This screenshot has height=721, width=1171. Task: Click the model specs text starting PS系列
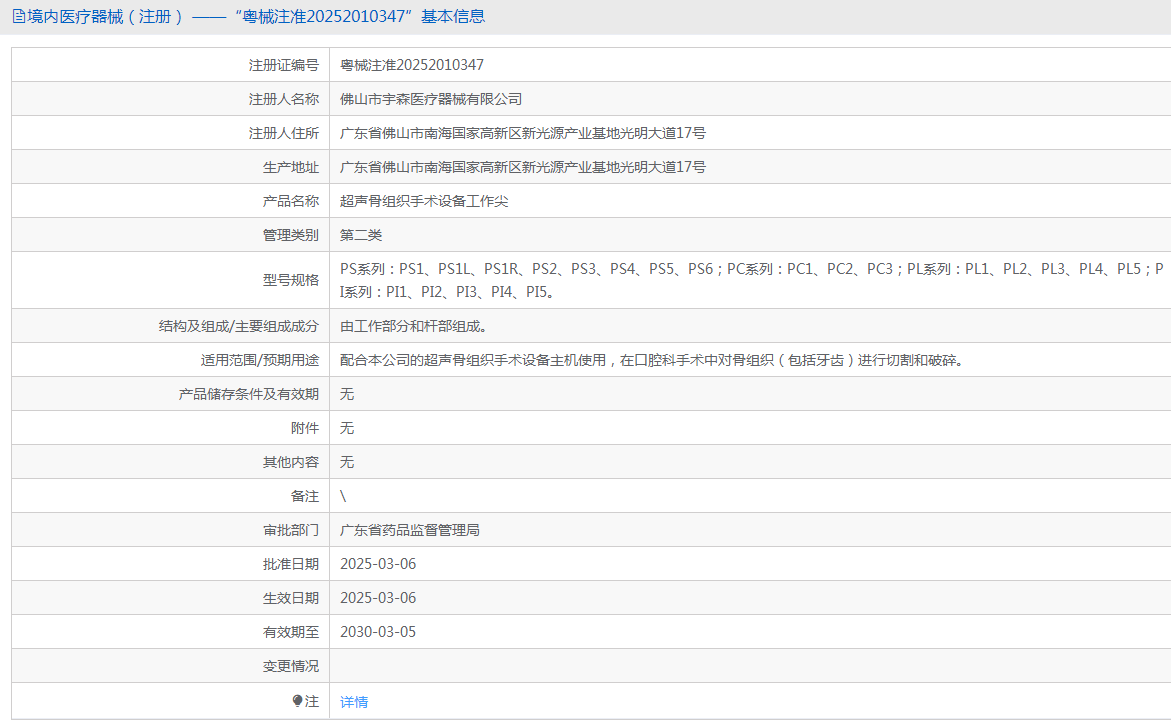(751, 280)
